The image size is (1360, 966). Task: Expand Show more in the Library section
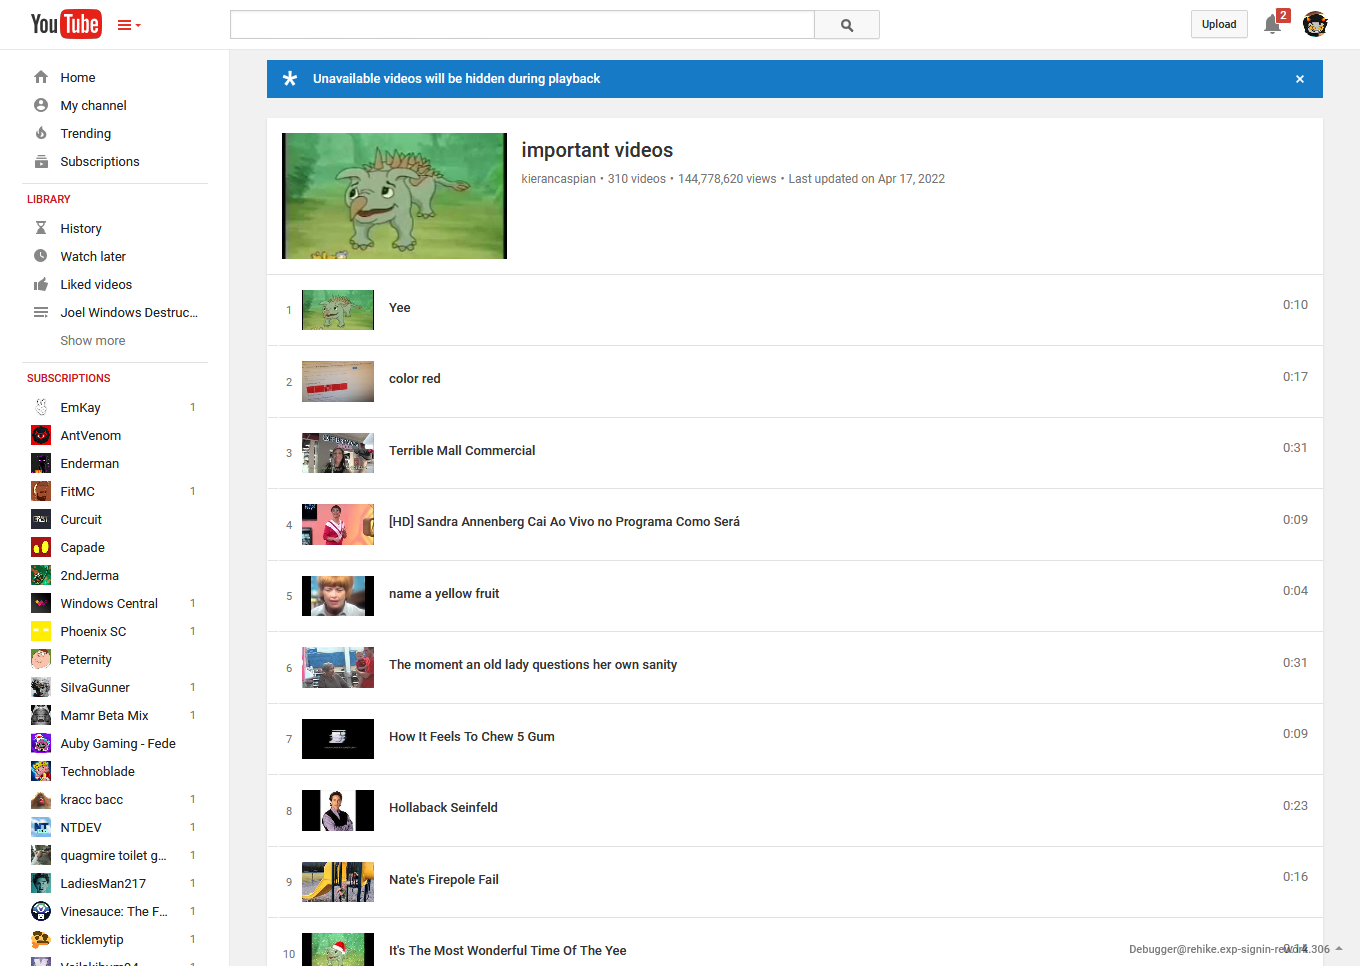[x=92, y=340]
